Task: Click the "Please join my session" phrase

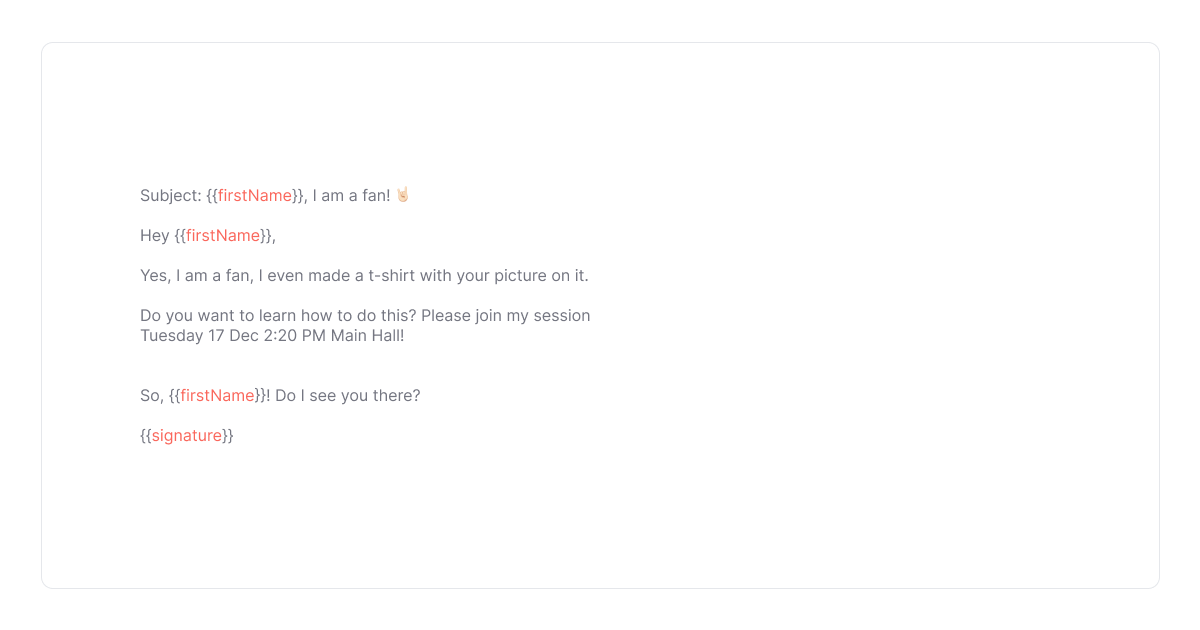Action: (505, 315)
